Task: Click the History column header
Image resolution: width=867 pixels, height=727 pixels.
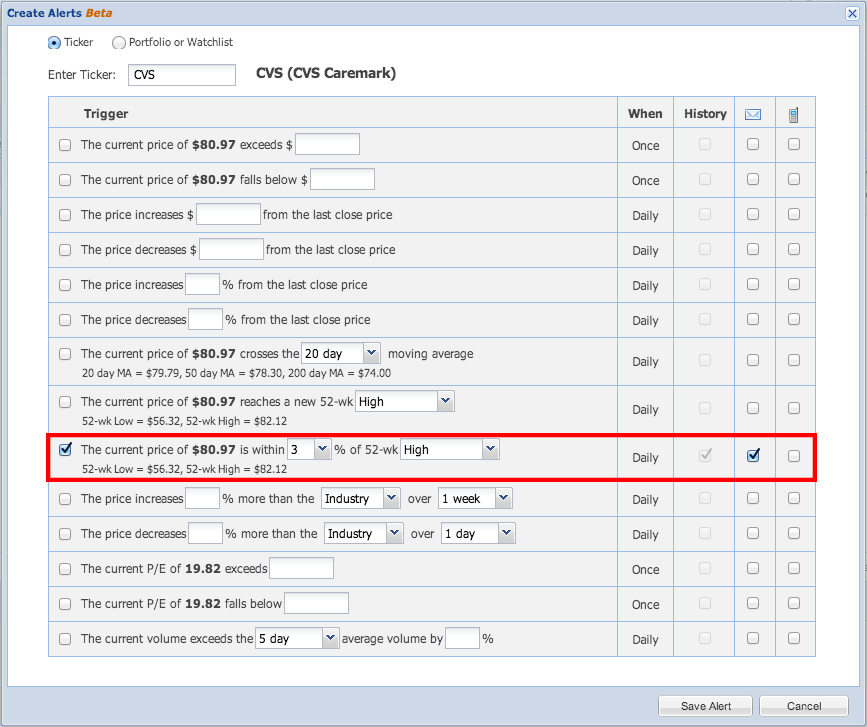Action: coord(705,114)
